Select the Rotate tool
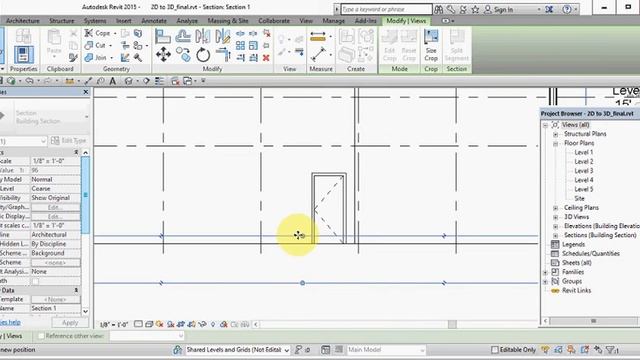The width and height of the screenshot is (640, 360). coord(203,54)
